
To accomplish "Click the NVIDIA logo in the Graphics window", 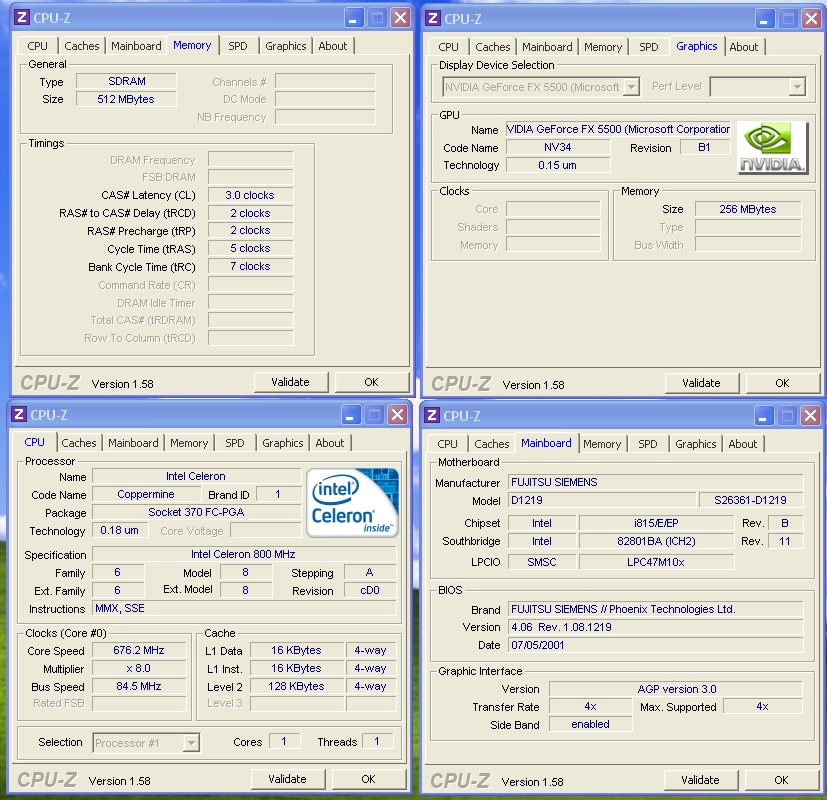I will point(772,148).
